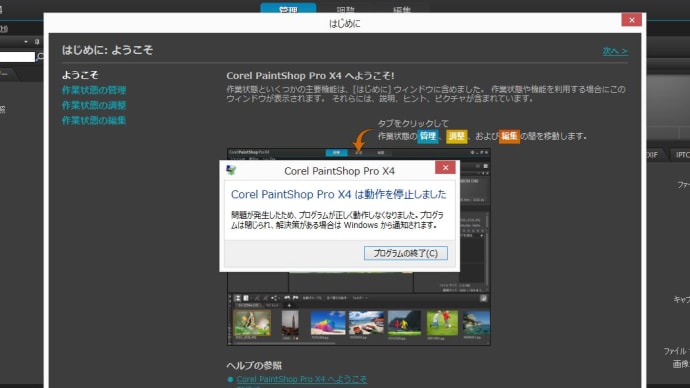Close the はじめに welcome window

(631, 20)
